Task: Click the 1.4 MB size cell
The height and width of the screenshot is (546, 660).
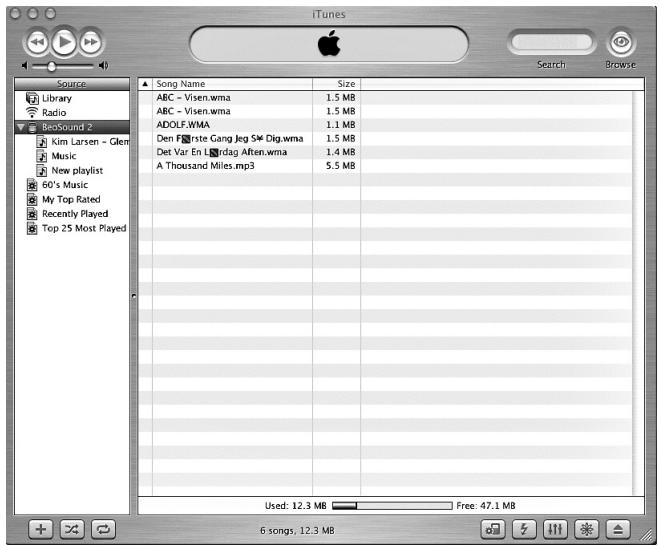Action: click(x=341, y=152)
